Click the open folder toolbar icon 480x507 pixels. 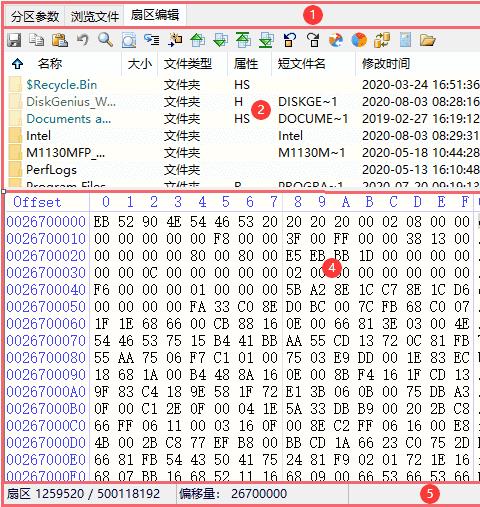coord(428,40)
